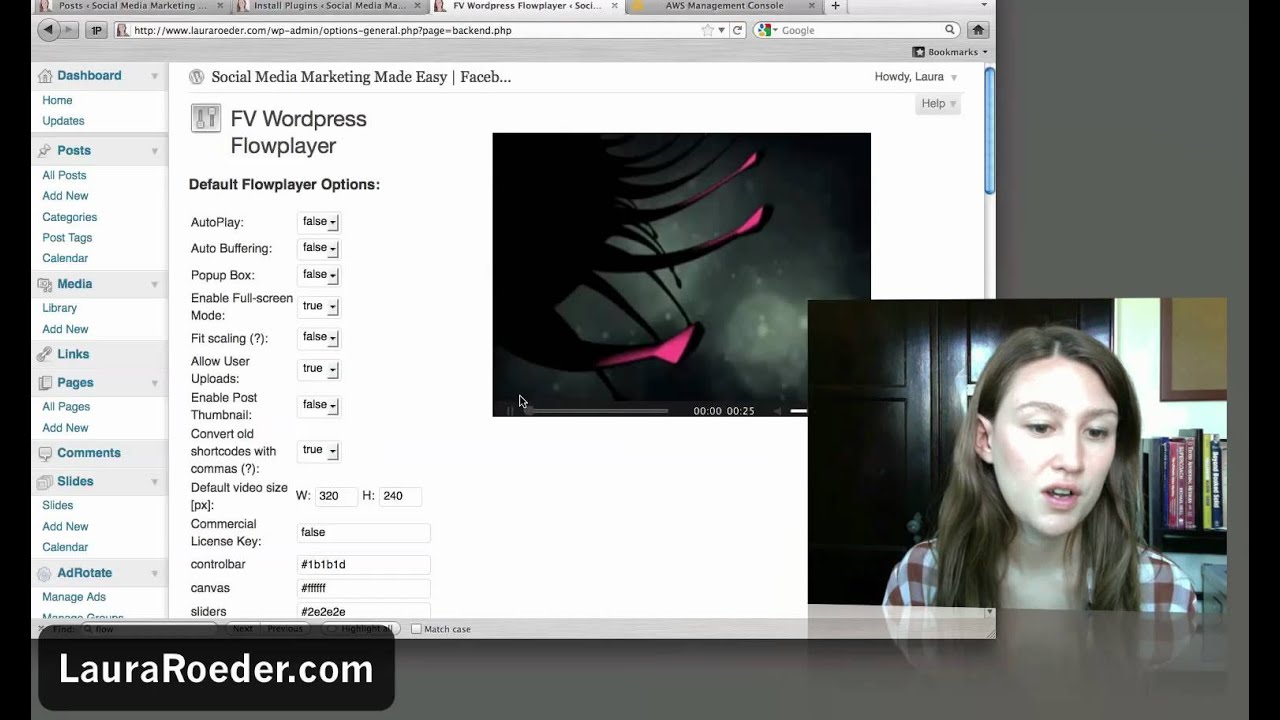Toggle the Match case checkbox
The height and width of the screenshot is (720, 1280).
pos(416,629)
